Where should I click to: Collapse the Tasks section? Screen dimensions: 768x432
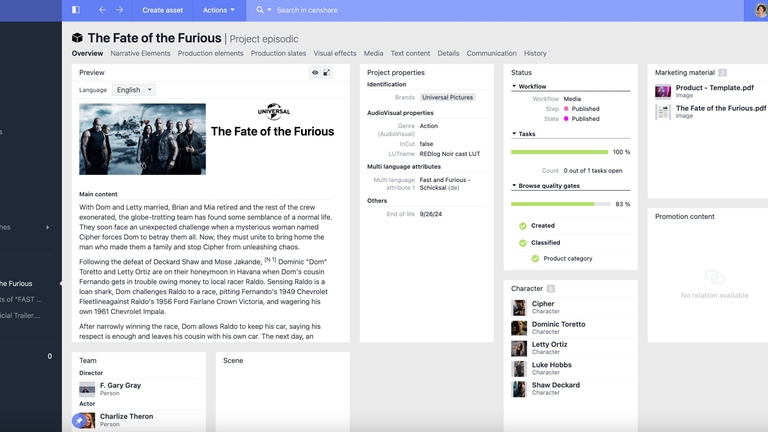tap(514, 133)
